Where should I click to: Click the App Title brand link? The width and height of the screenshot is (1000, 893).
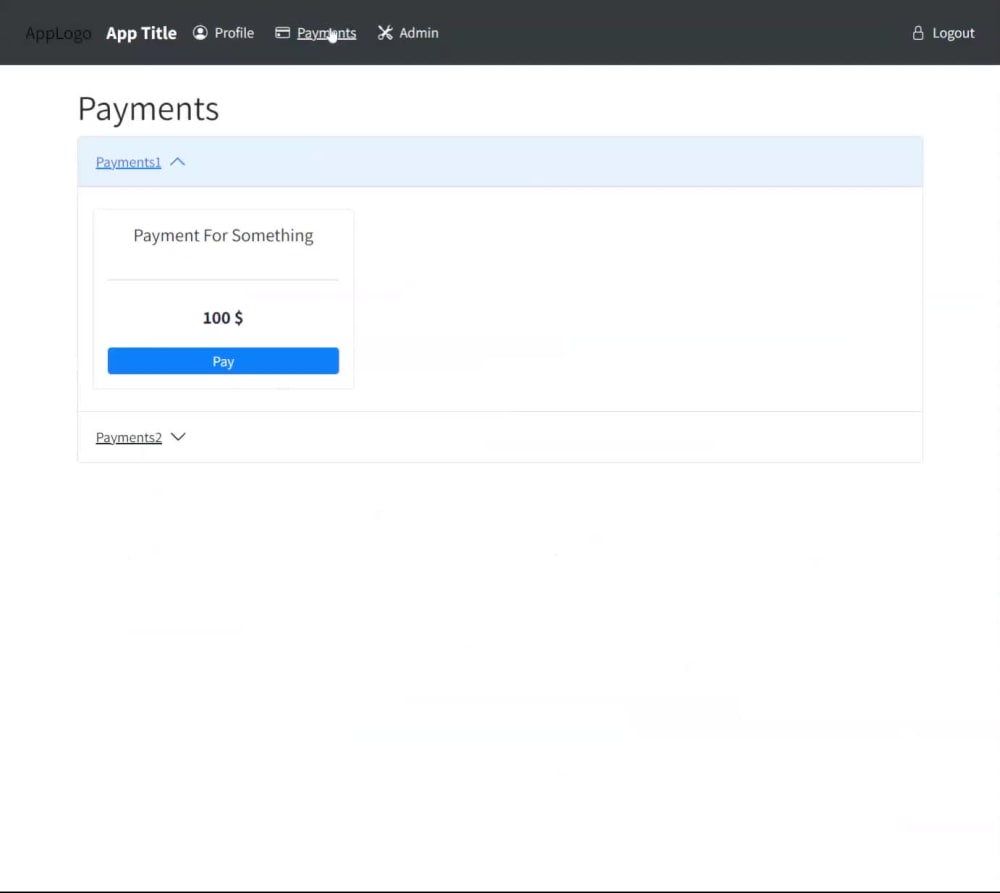pos(141,33)
